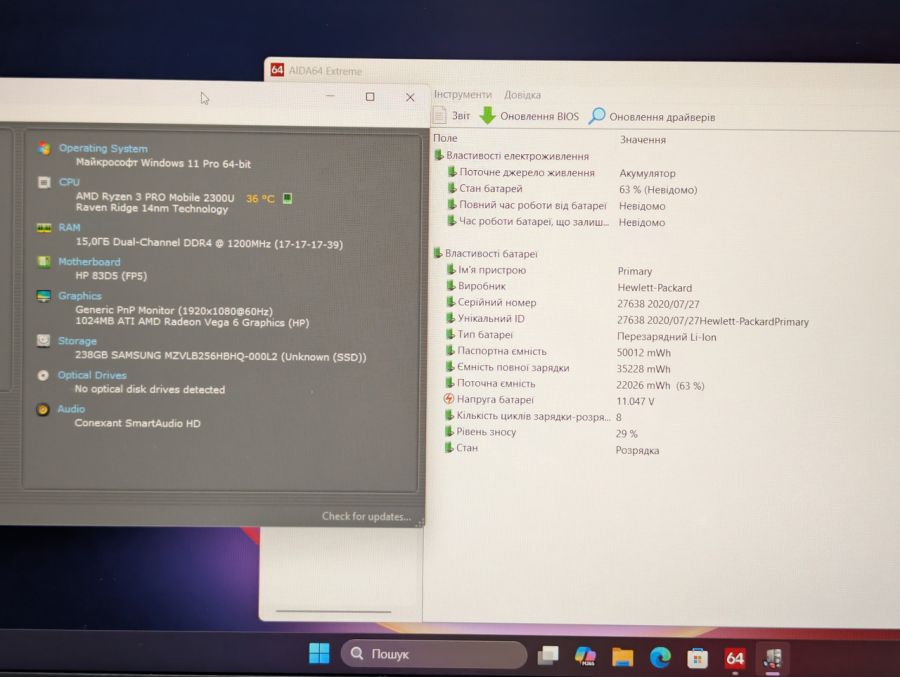Click the 36 °C CPU temperature value
This screenshot has height=677, width=900.
pyautogui.click(x=261, y=199)
